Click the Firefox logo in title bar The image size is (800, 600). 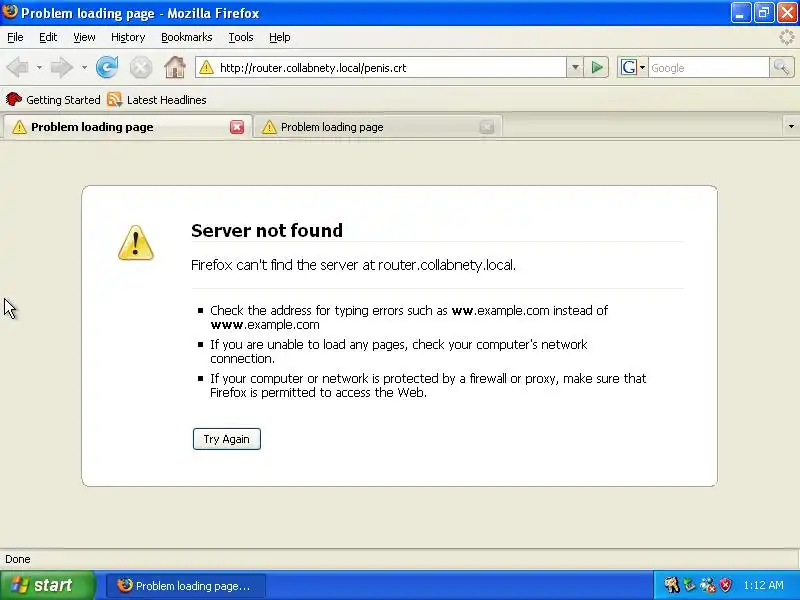click(x=10, y=12)
